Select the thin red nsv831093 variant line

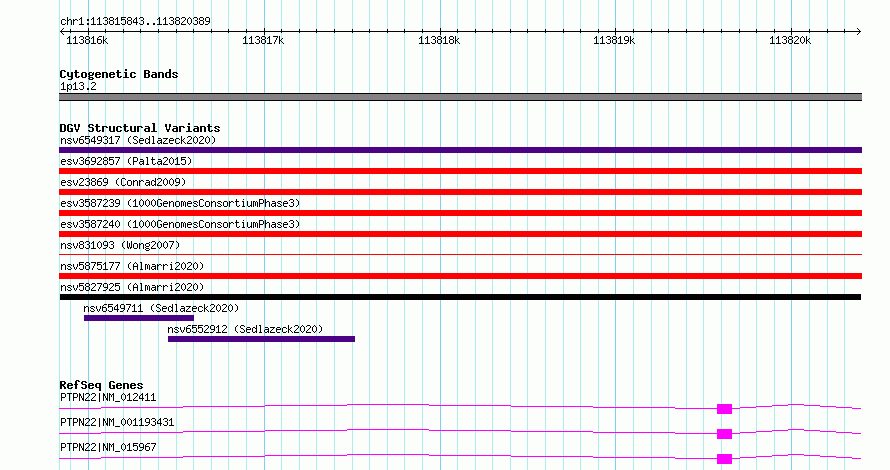[x=460, y=254]
